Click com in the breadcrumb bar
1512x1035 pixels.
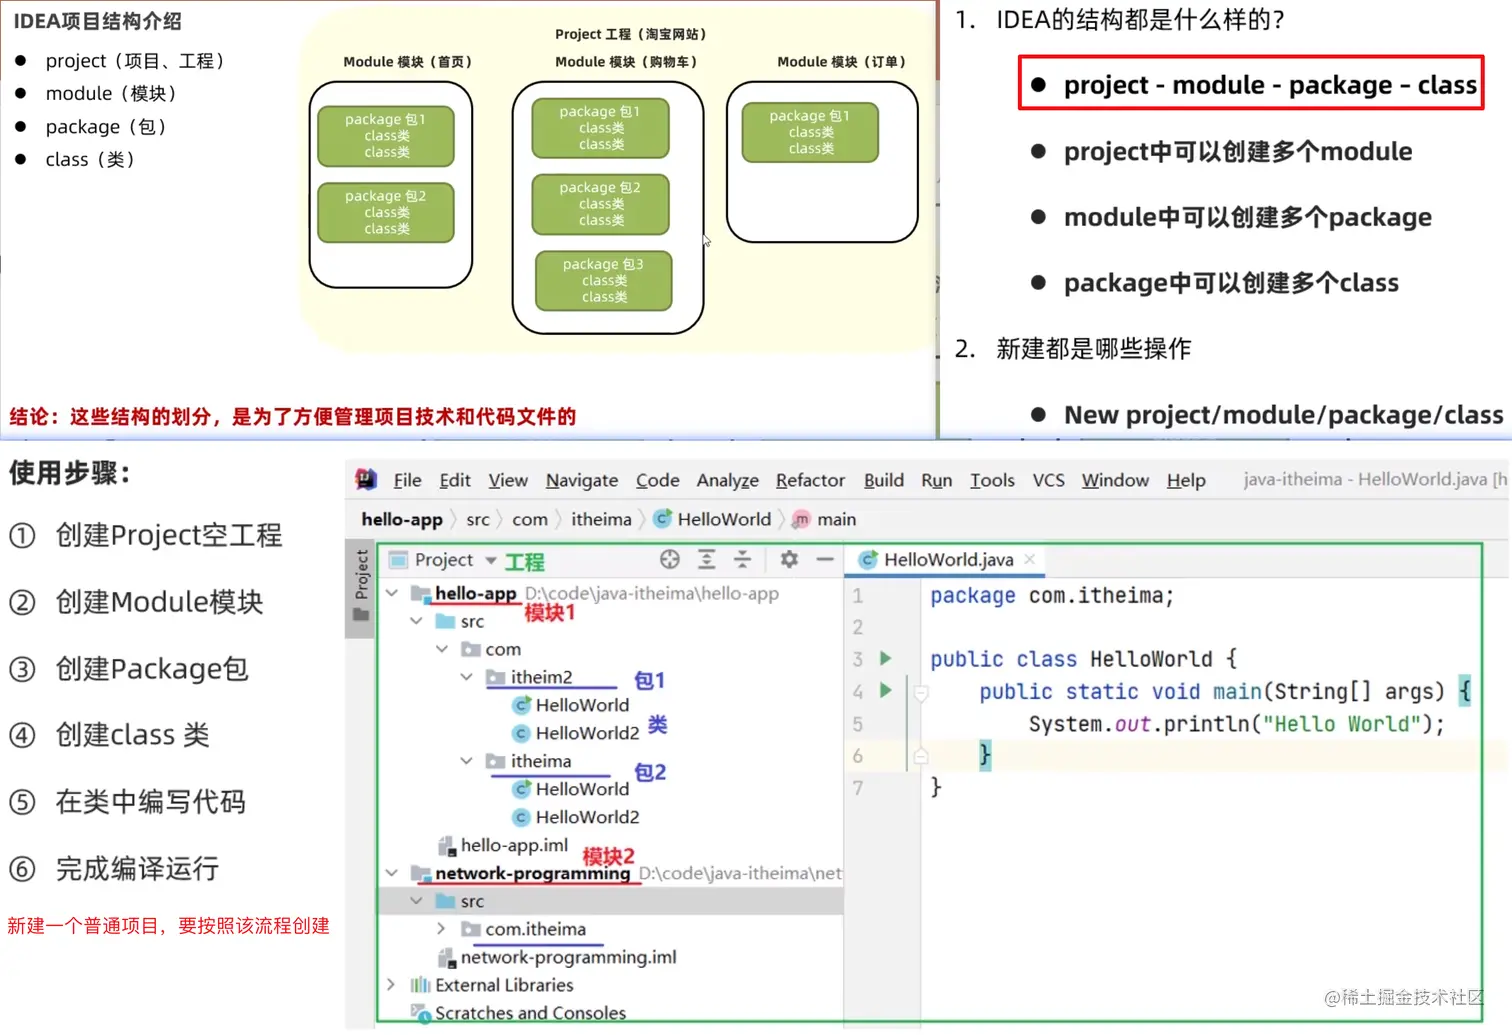(530, 519)
